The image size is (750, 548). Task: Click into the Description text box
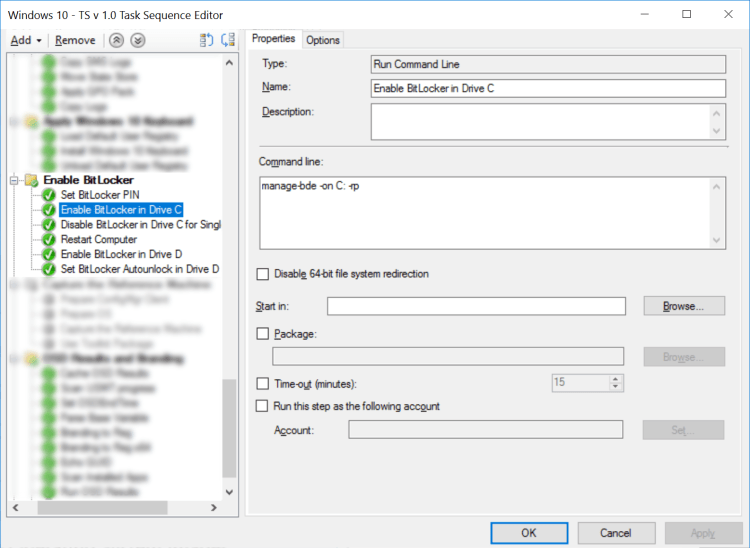point(540,121)
